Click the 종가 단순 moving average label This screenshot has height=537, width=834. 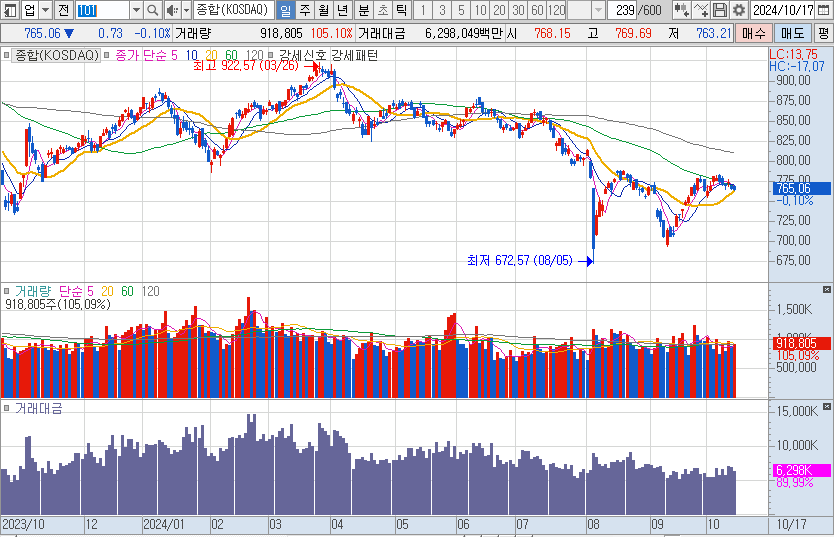pyautogui.click(x=141, y=55)
